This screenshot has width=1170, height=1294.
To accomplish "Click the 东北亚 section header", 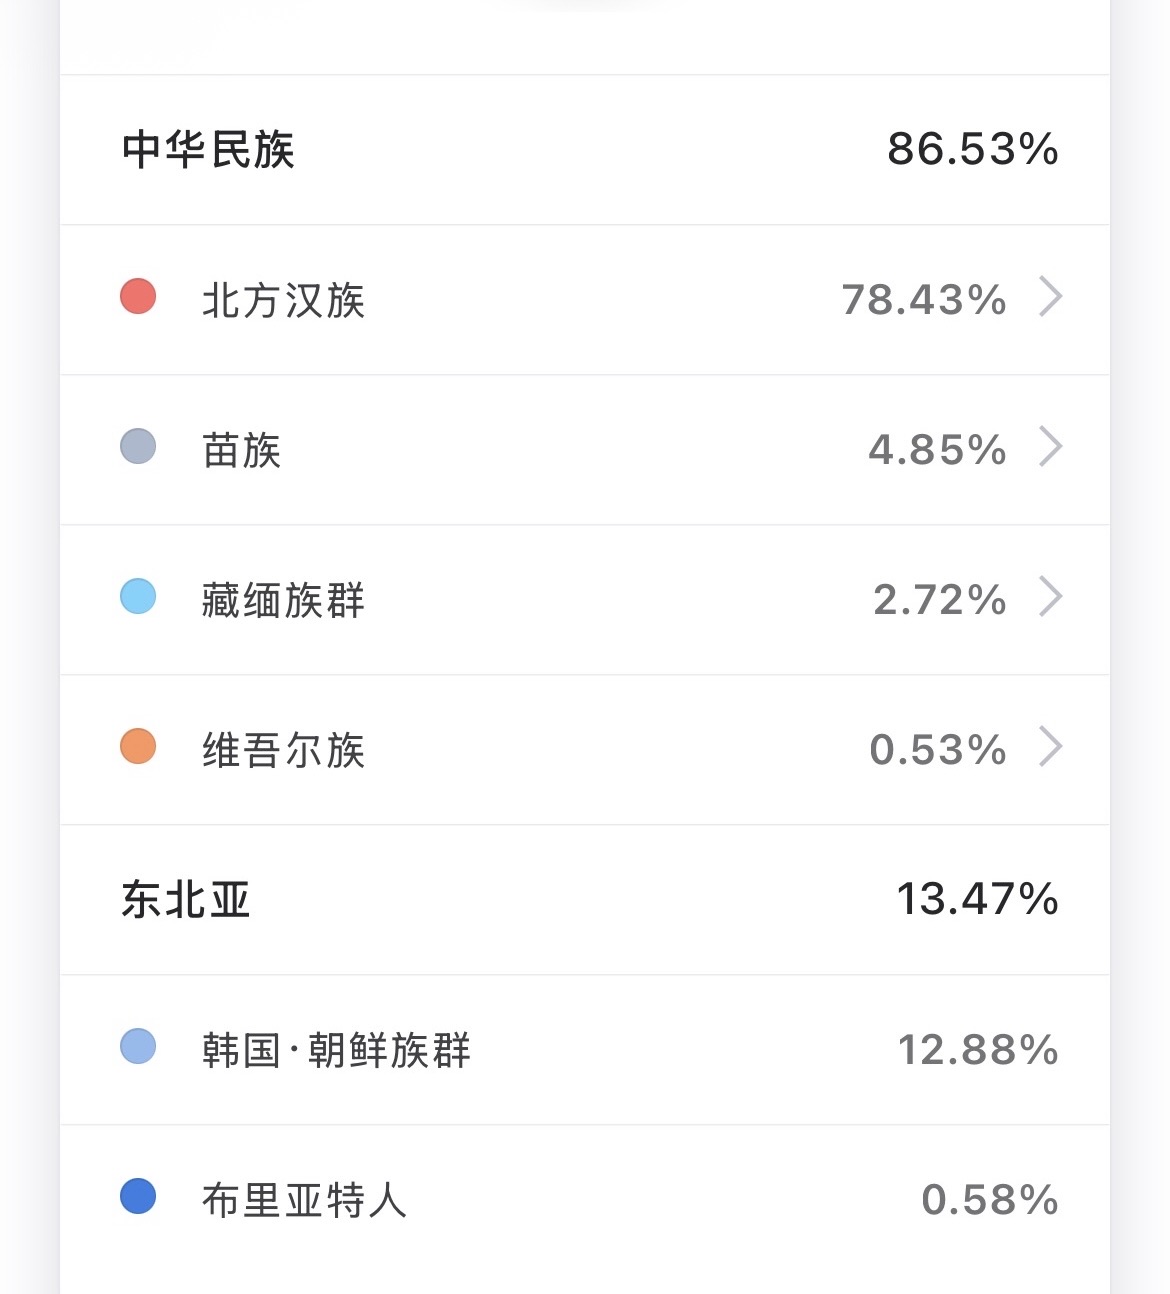I will pyautogui.click(x=186, y=900).
